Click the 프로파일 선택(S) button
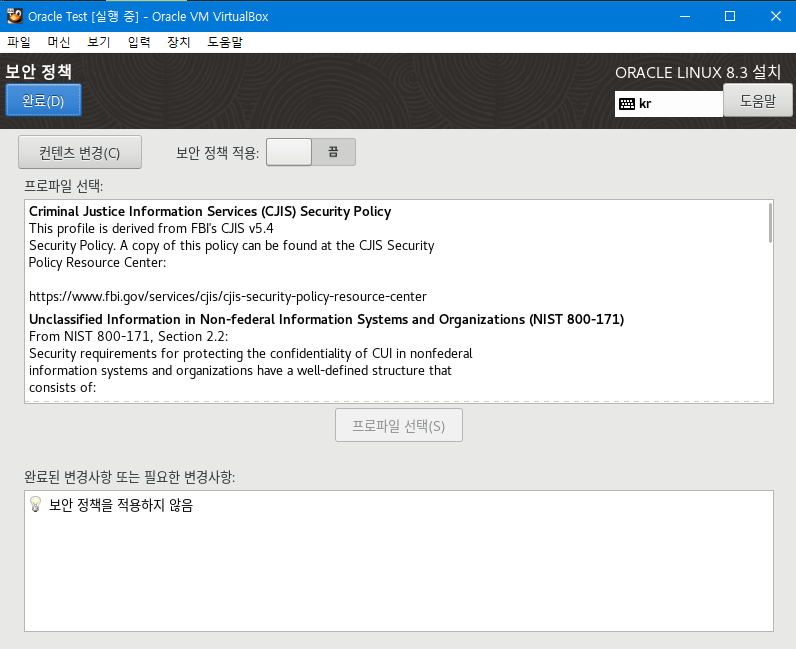This screenshot has height=649, width=796. coord(399,425)
